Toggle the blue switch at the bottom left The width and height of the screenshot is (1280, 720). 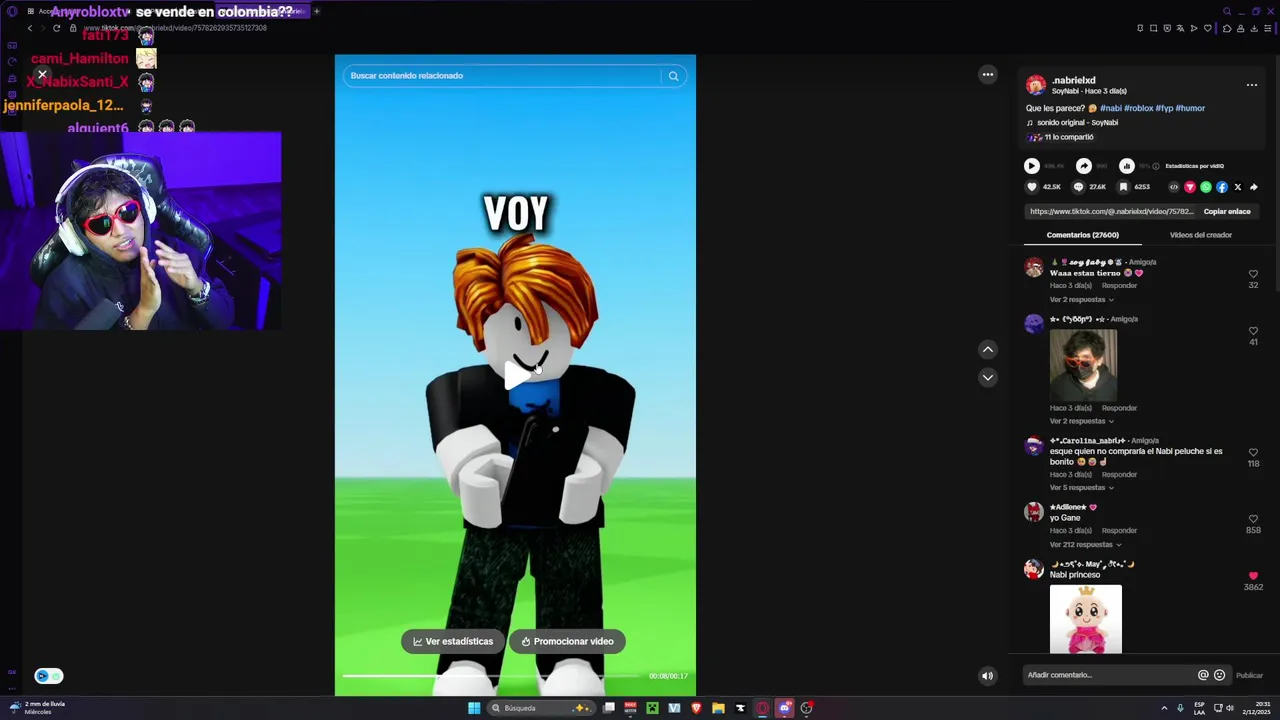48,676
